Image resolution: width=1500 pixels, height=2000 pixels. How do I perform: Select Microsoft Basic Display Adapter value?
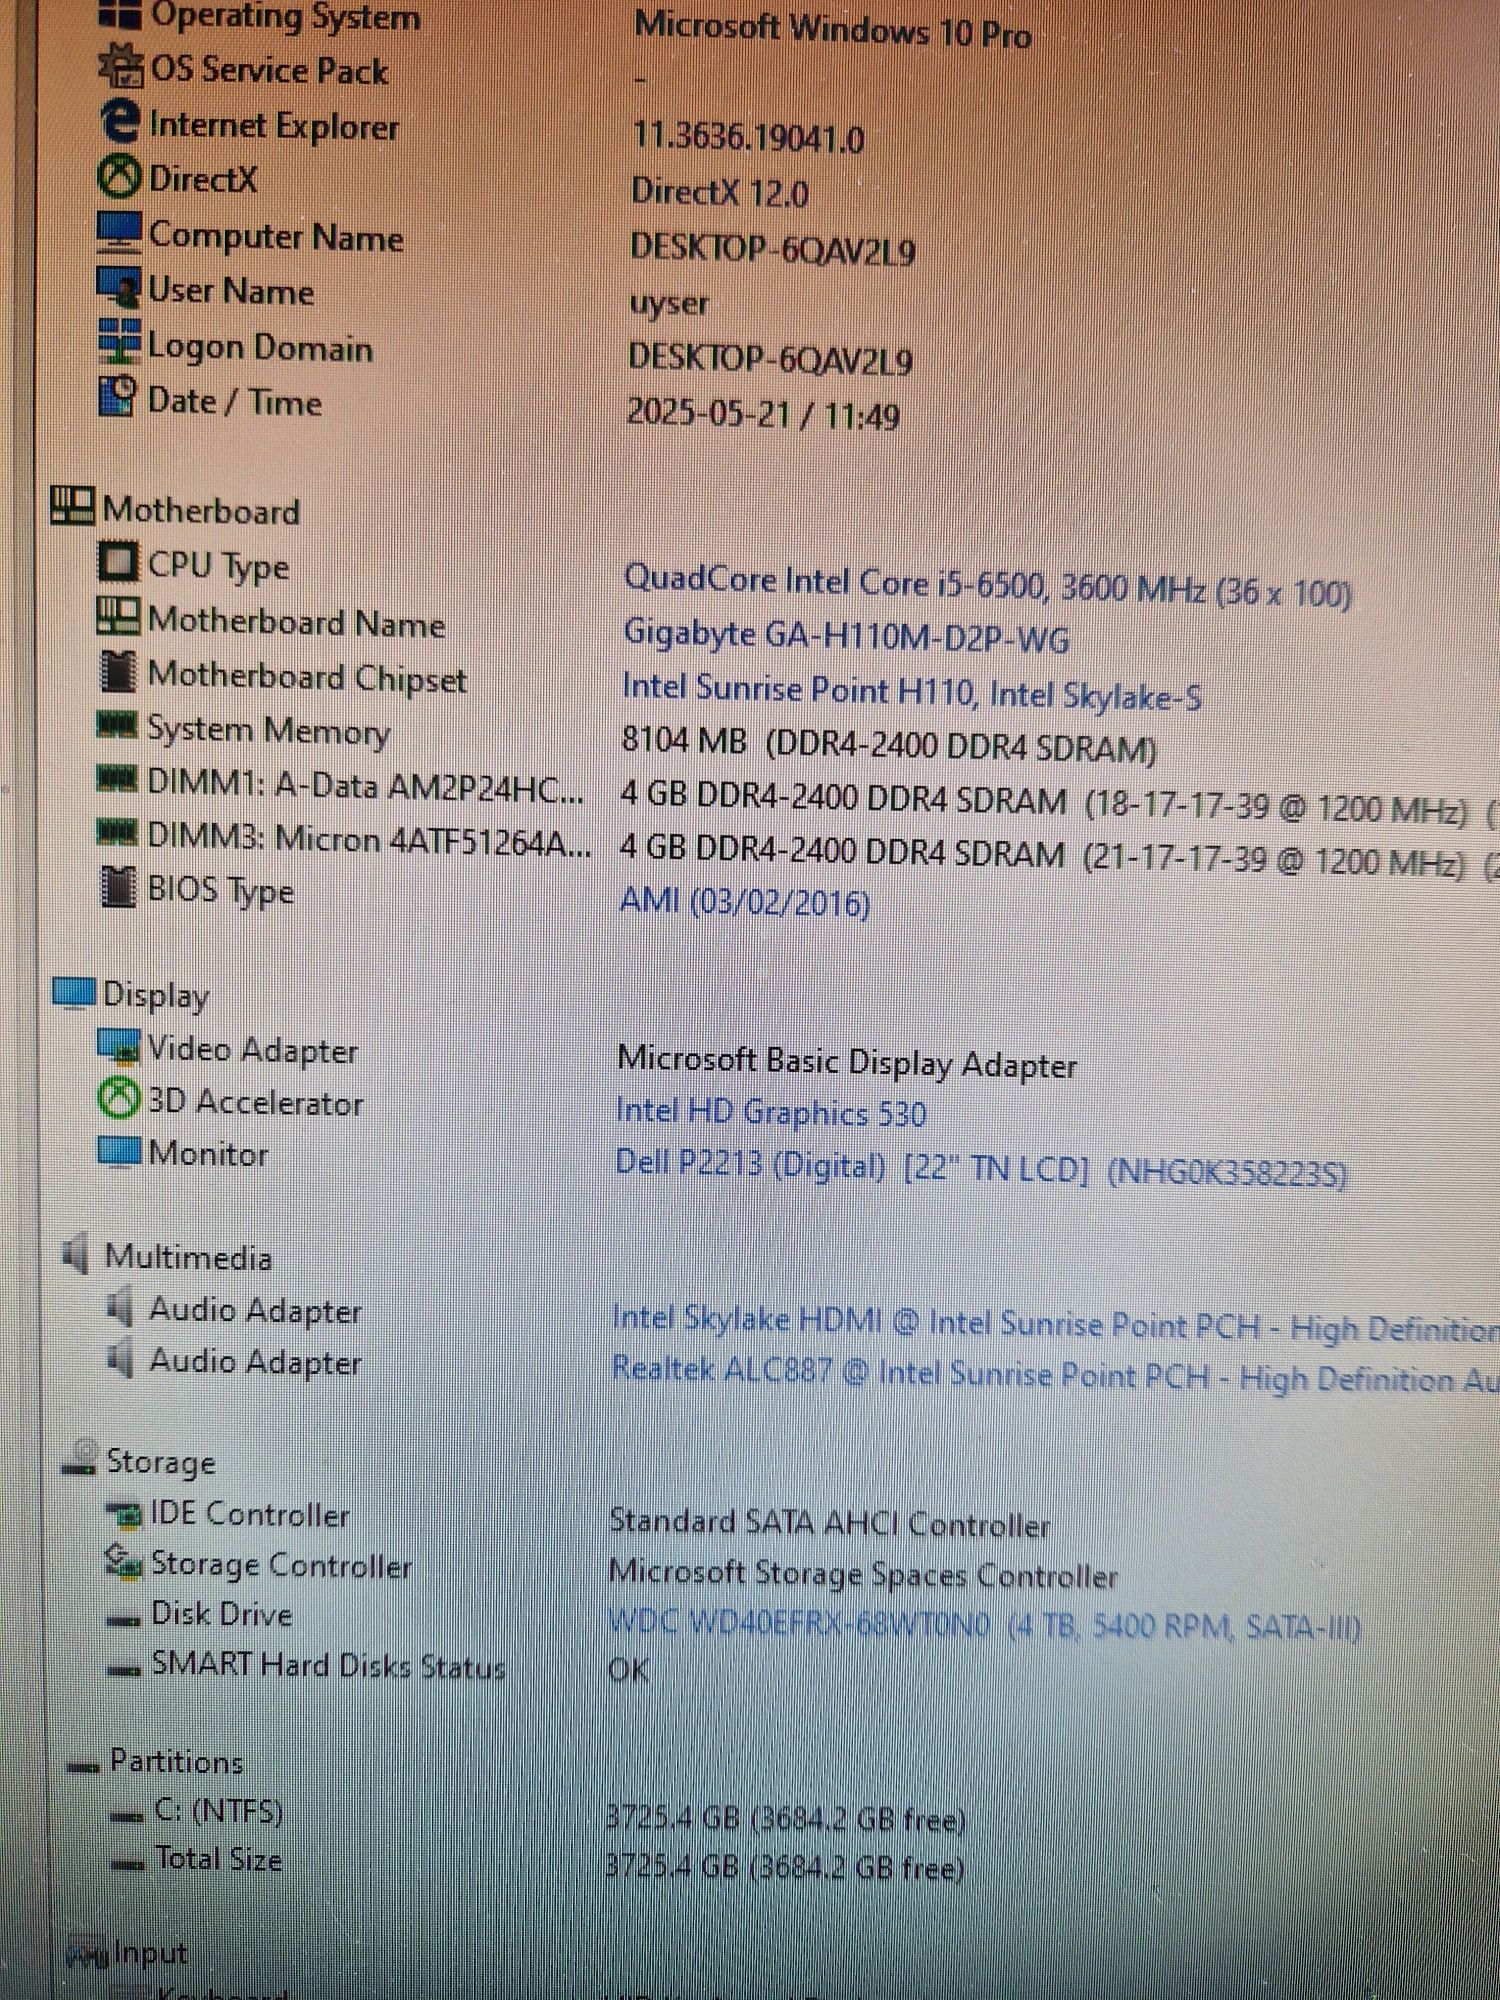click(847, 1062)
